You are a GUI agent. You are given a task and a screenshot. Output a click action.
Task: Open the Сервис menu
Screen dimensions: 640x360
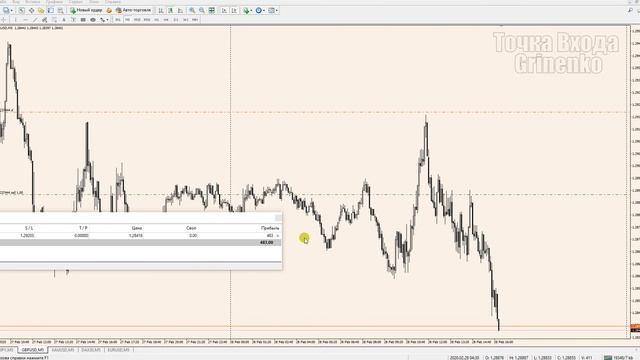coord(76,2)
